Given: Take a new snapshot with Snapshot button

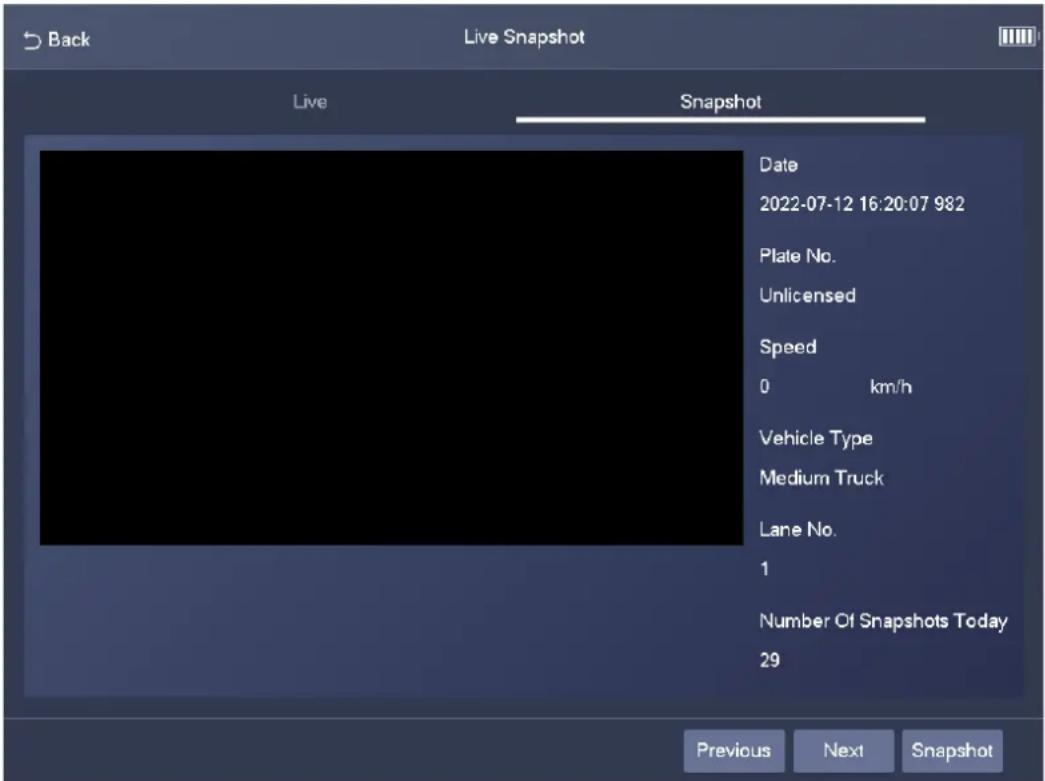Looking at the screenshot, I should (952, 750).
